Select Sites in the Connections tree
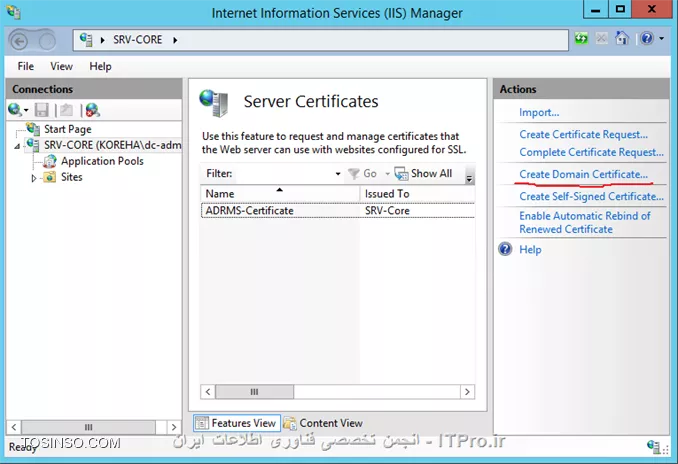The image size is (678, 464). [71, 177]
